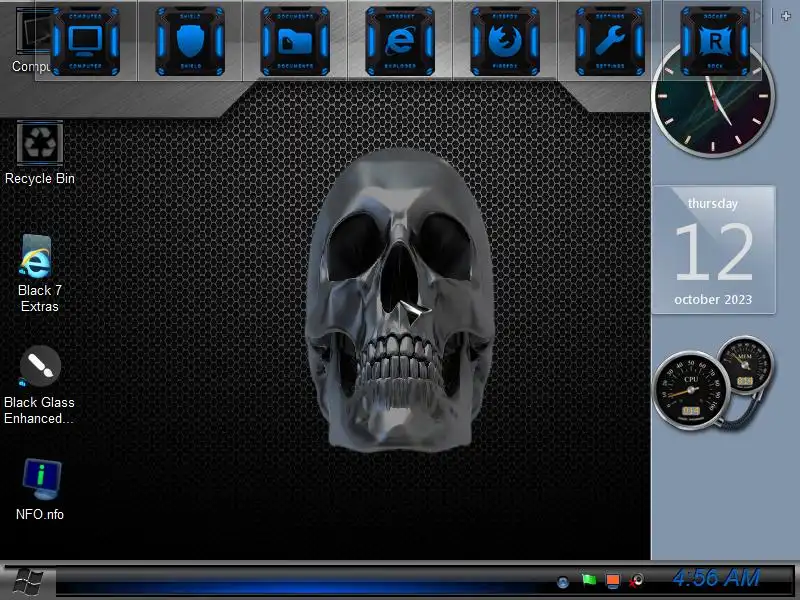Click the round blue globe tray icon
The height and width of the screenshot is (600, 800).
point(563,582)
